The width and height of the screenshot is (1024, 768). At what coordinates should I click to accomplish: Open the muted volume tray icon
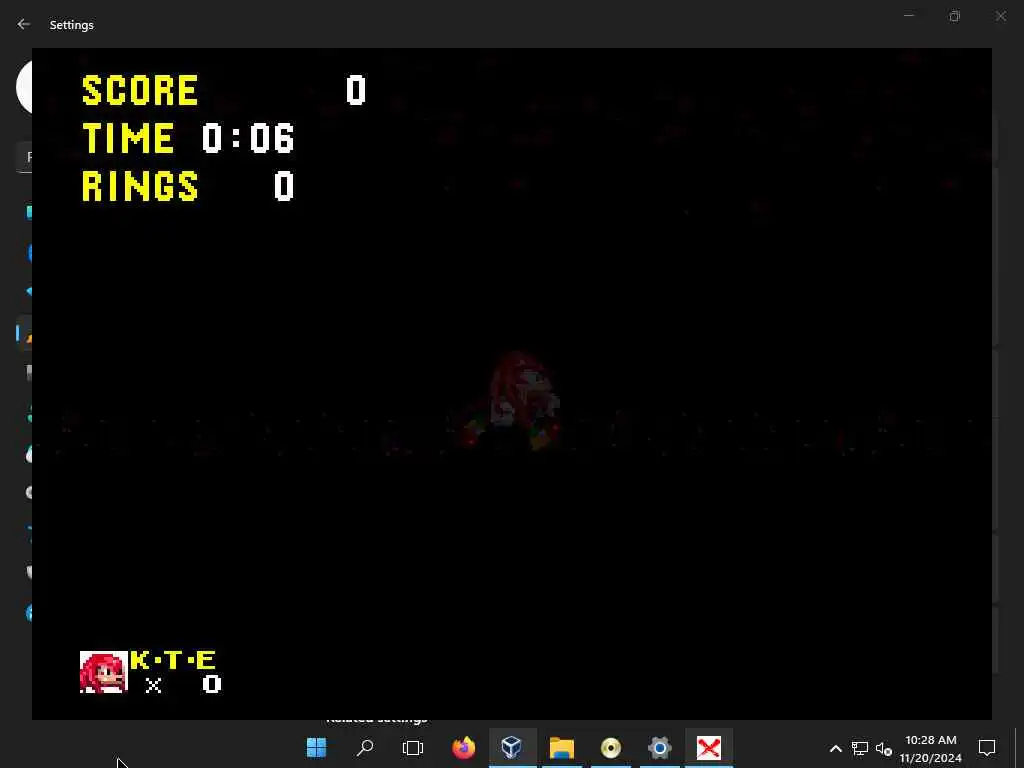tap(884, 748)
